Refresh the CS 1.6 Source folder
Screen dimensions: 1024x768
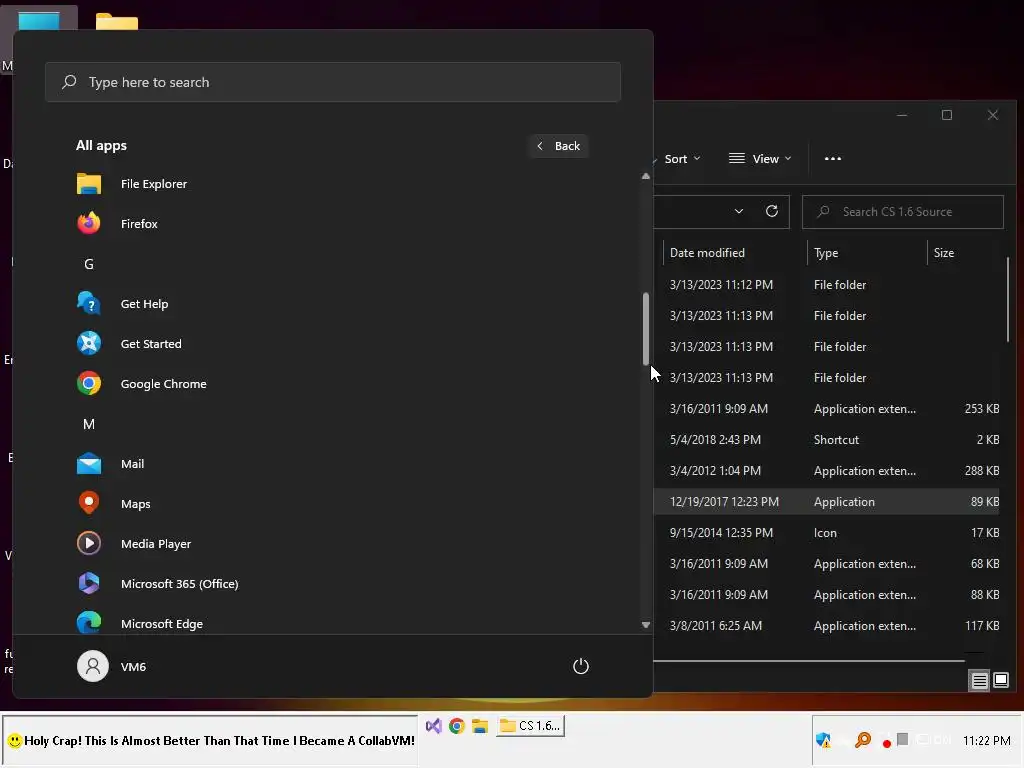[772, 211]
